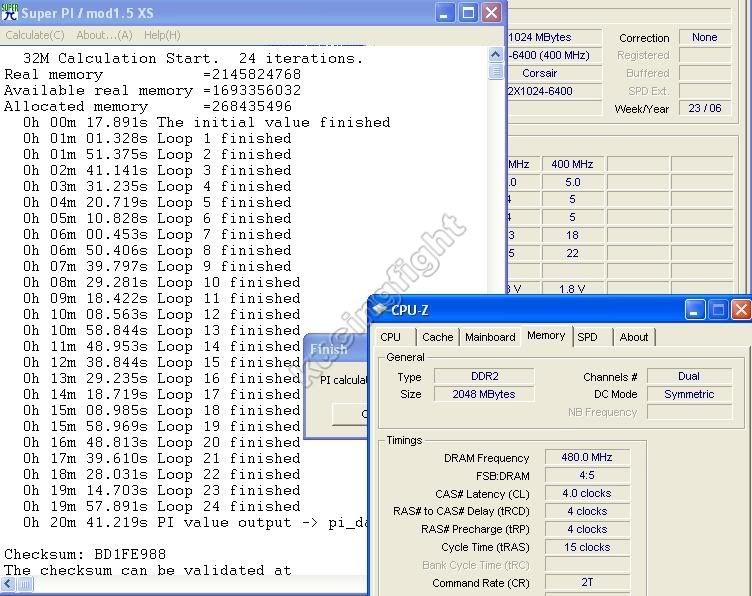Screen dimensions: 752x596
Task: Close the CPU-Z window
Action: 741,310
